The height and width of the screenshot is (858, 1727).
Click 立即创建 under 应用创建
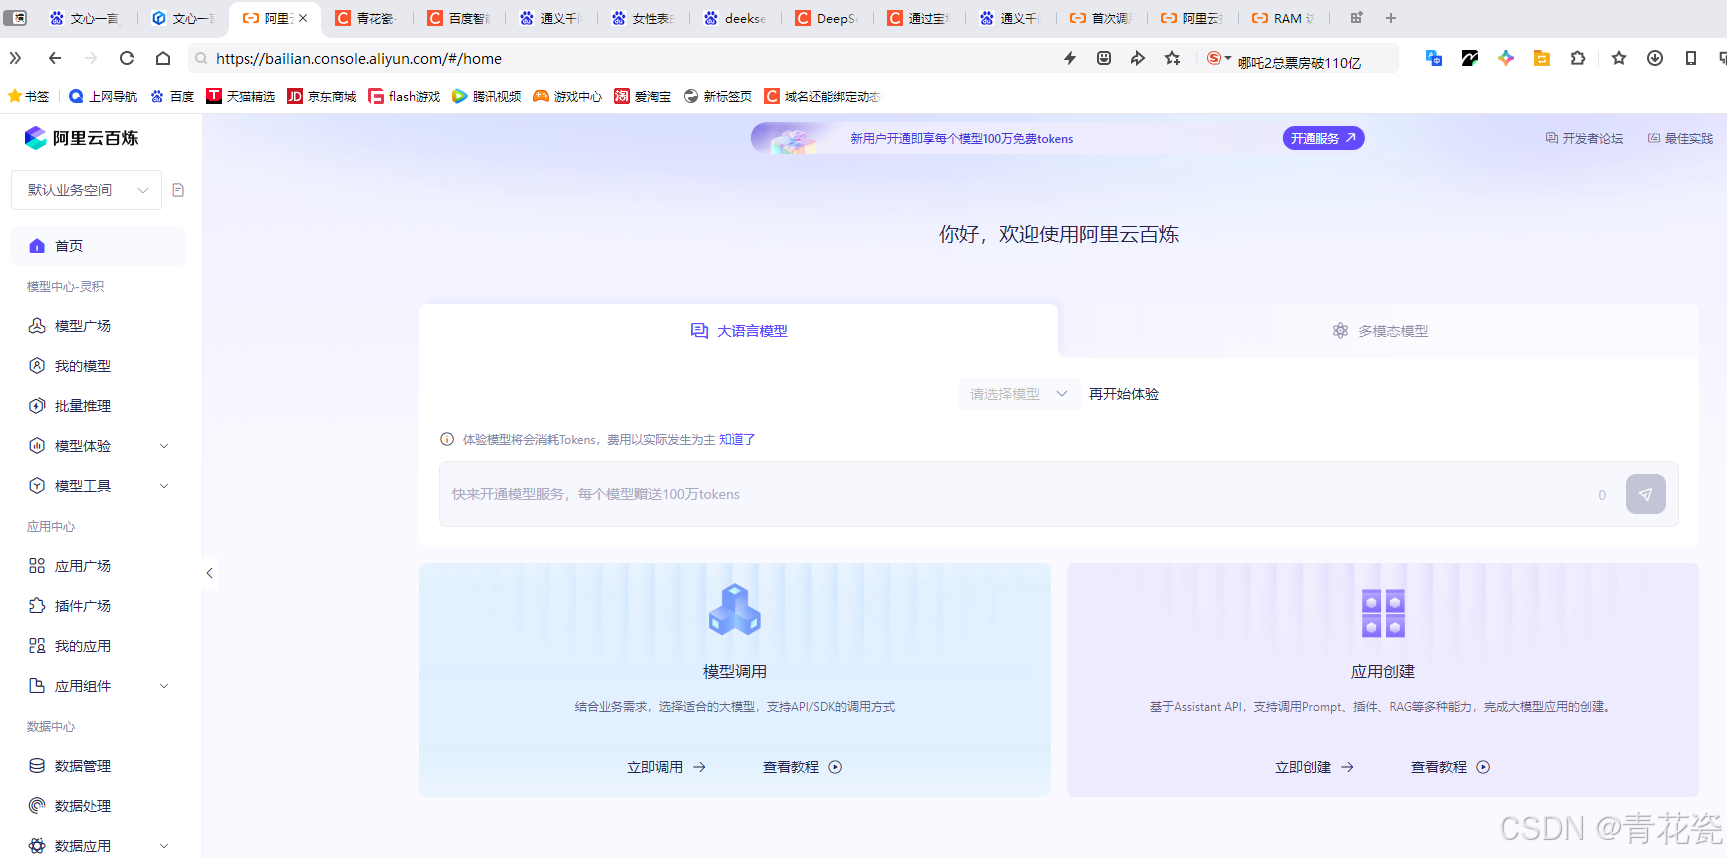coord(1315,767)
